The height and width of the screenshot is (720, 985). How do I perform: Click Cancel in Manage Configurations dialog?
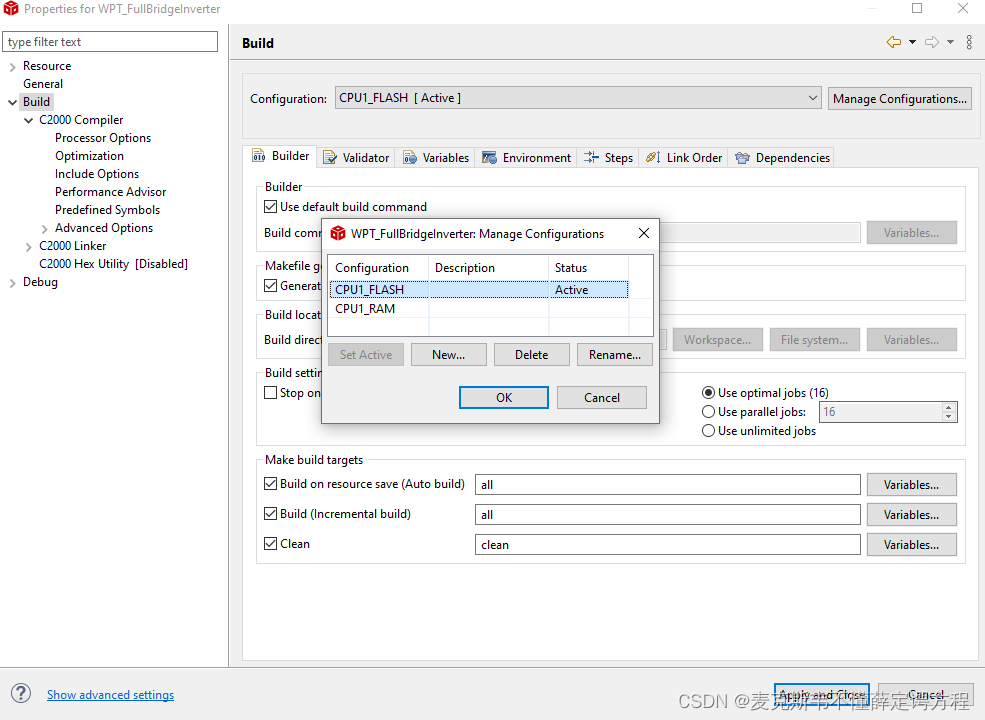coord(602,397)
